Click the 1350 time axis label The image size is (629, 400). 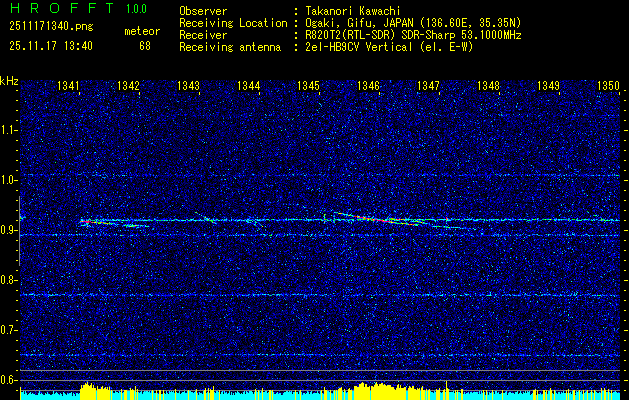coord(609,86)
